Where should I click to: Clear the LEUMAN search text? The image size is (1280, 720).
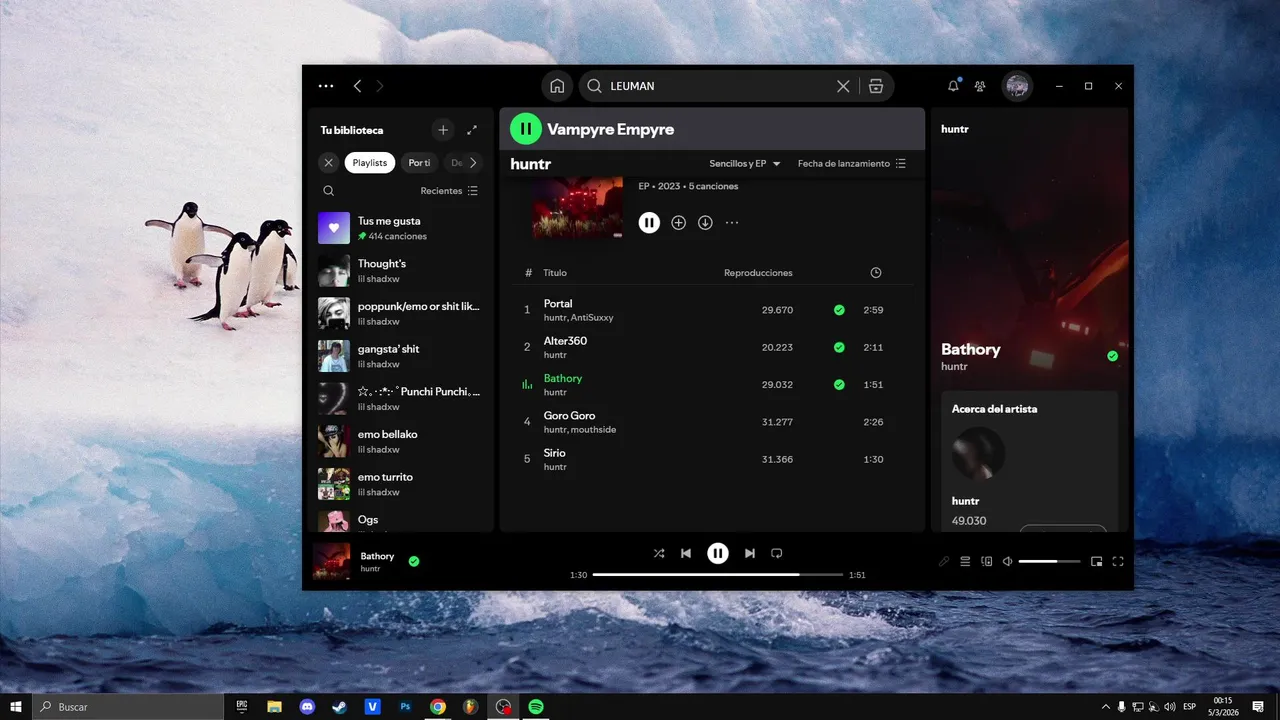[x=843, y=86]
